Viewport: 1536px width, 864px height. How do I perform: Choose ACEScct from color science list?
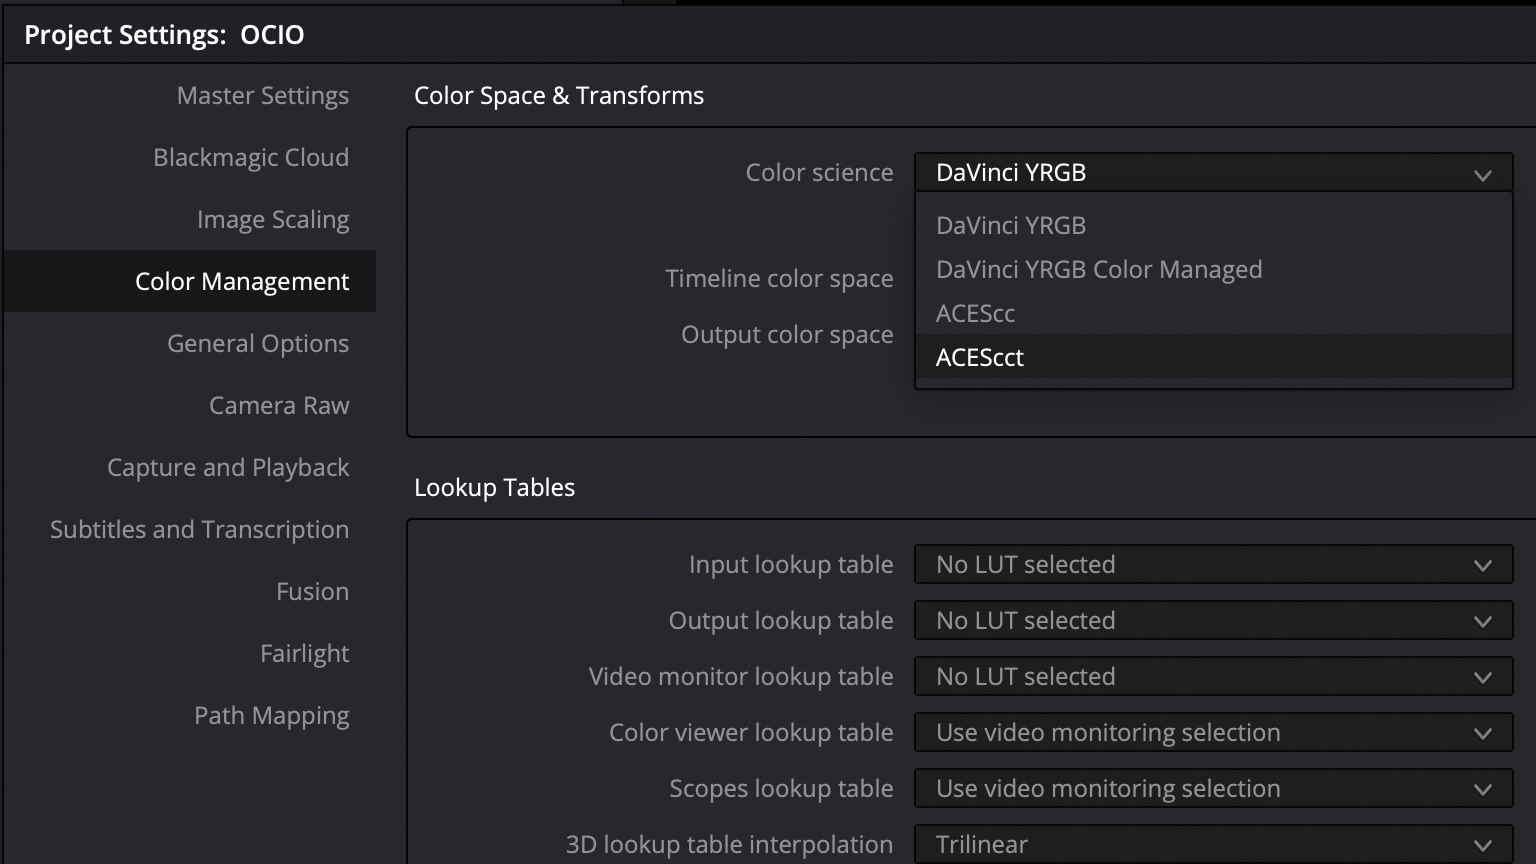coord(980,357)
